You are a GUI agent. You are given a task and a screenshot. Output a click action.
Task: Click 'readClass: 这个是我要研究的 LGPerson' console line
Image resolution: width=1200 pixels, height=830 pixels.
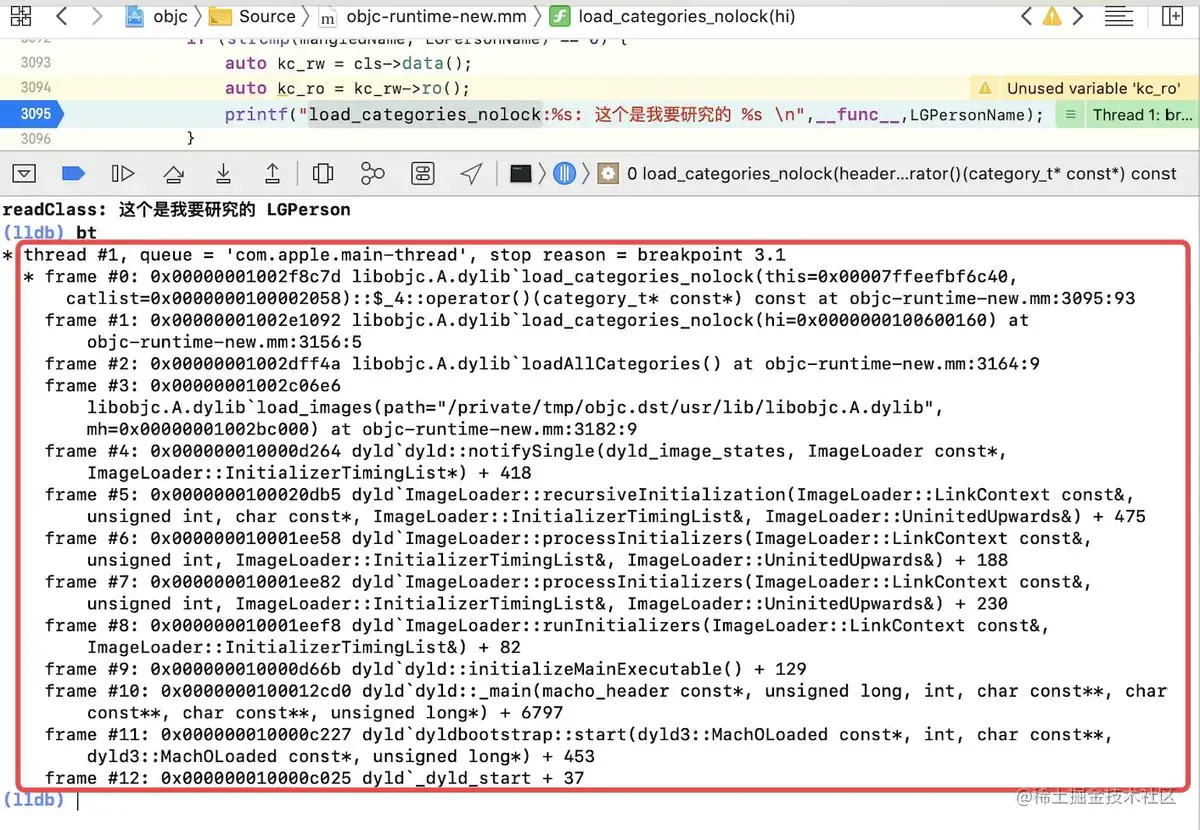pyautogui.click(x=176, y=210)
